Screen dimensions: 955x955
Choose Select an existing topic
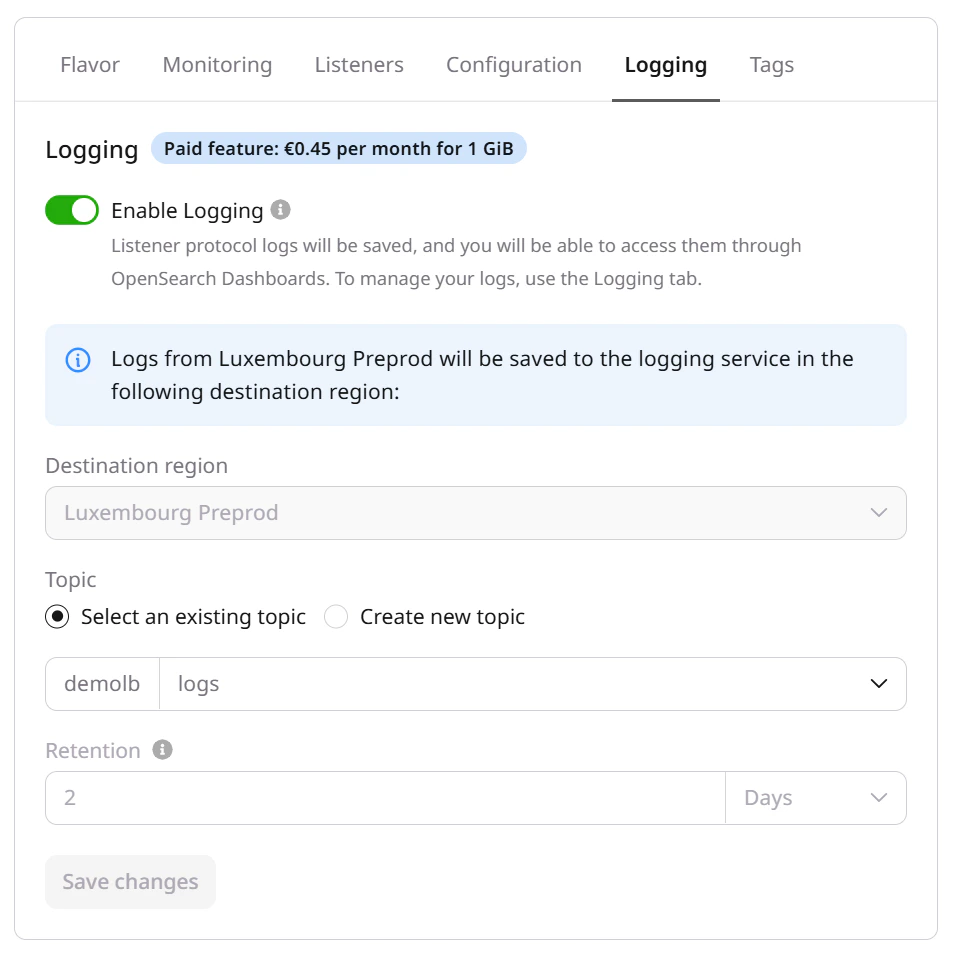pos(57,617)
